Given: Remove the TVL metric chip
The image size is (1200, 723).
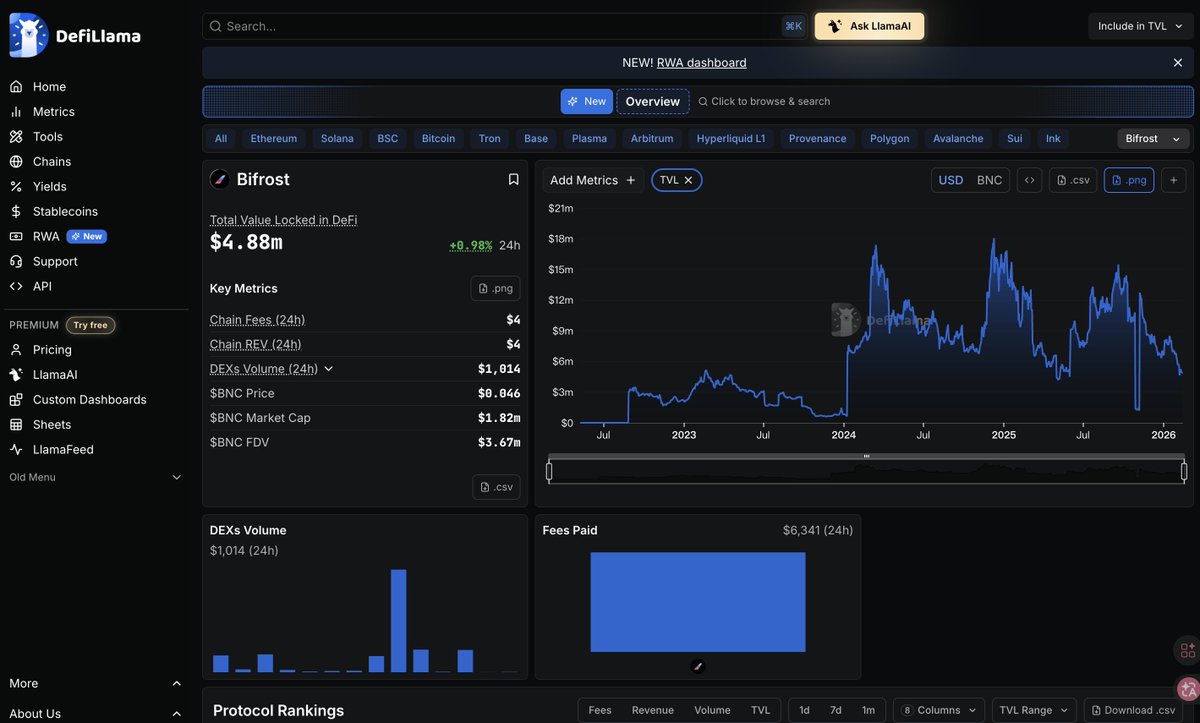Looking at the screenshot, I should click(688, 180).
